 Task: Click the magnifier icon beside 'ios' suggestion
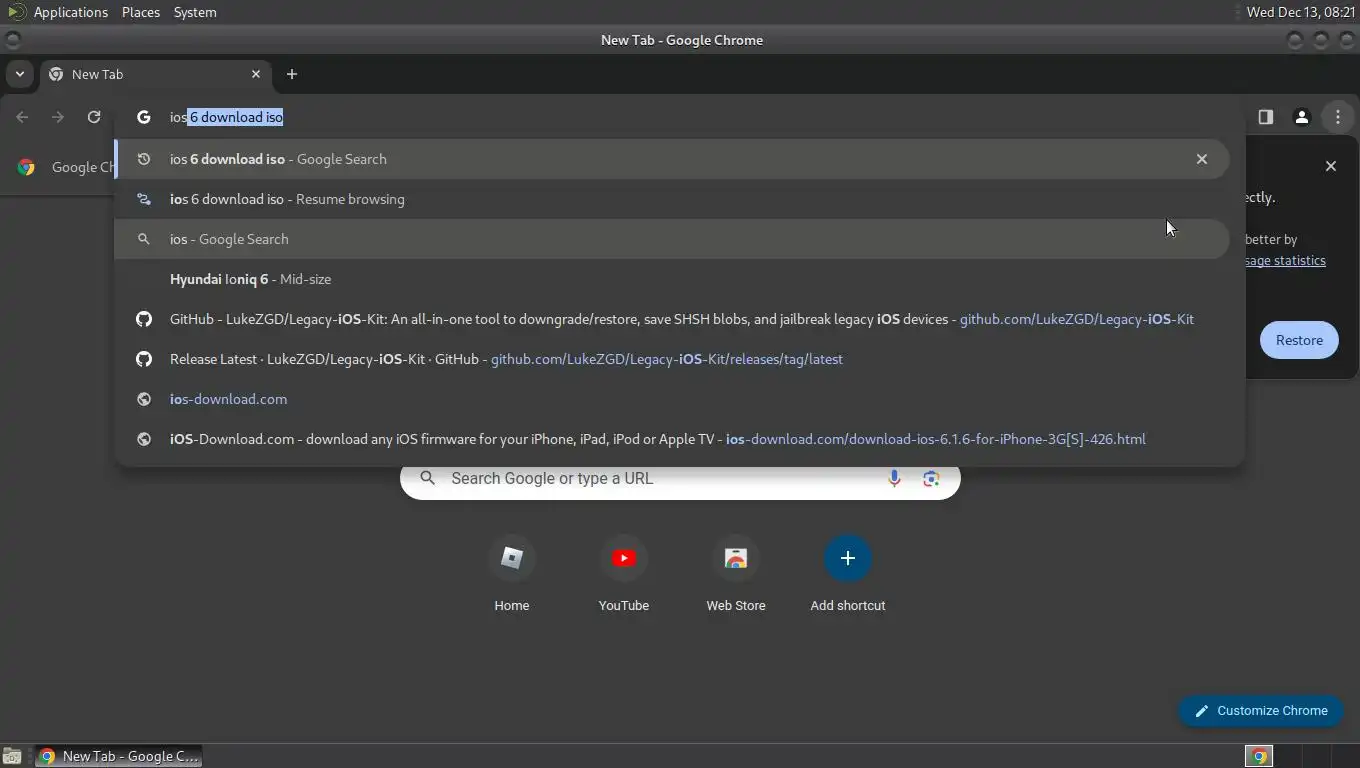click(144, 239)
